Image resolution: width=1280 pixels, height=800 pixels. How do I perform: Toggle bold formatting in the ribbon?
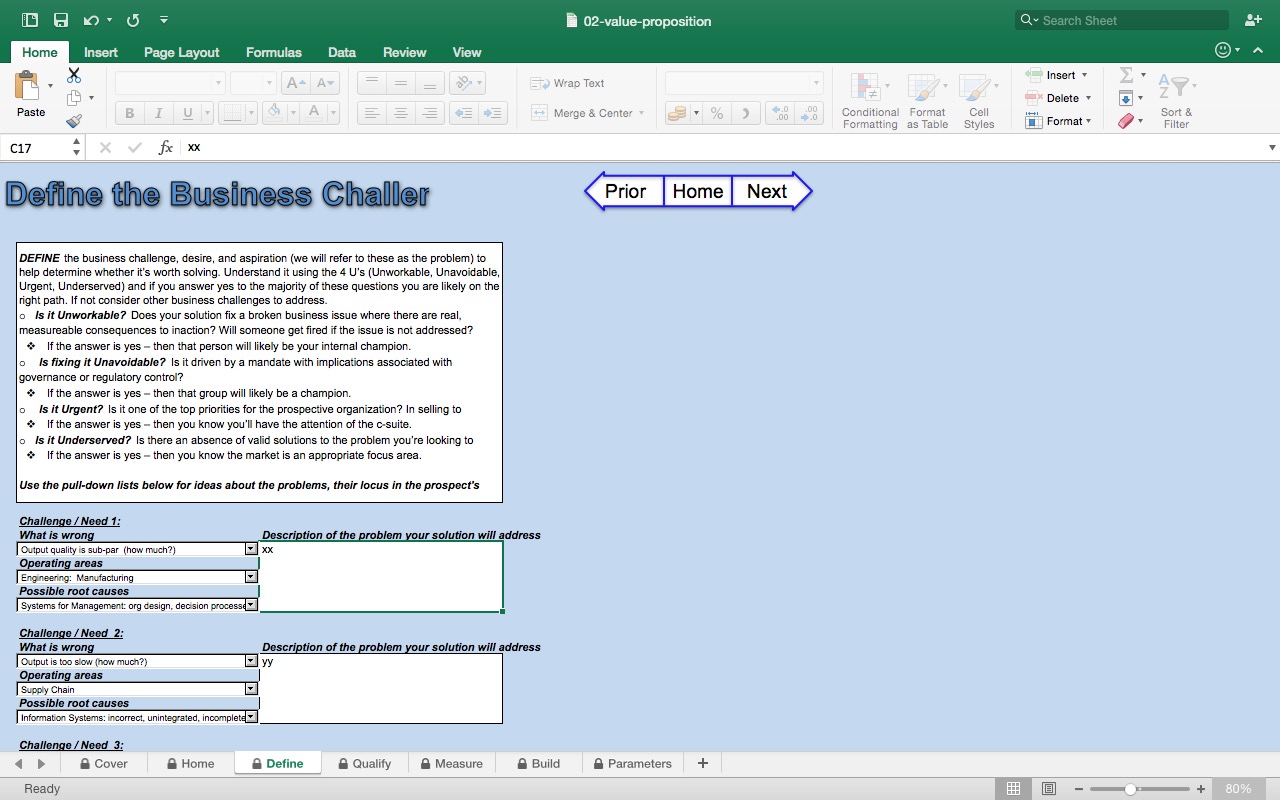coord(128,113)
